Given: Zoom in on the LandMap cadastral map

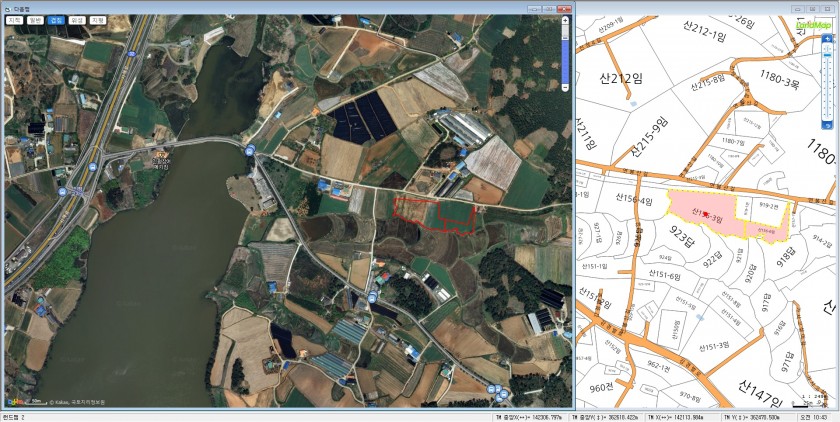Looking at the screenshot, I should 827,39.
